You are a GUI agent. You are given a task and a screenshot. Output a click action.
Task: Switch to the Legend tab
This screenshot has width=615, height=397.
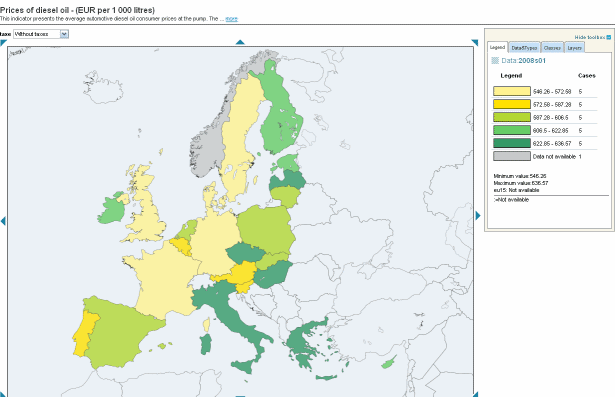(497, 47)
